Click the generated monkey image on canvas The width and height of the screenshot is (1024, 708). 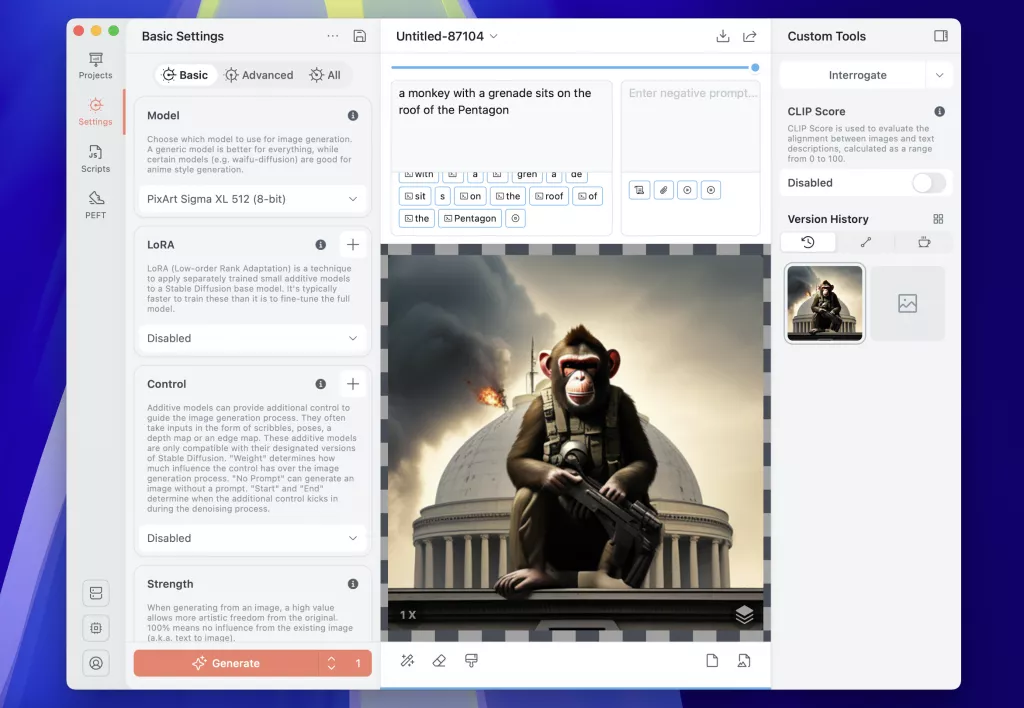pyautogui.click(x=575, y=442)
